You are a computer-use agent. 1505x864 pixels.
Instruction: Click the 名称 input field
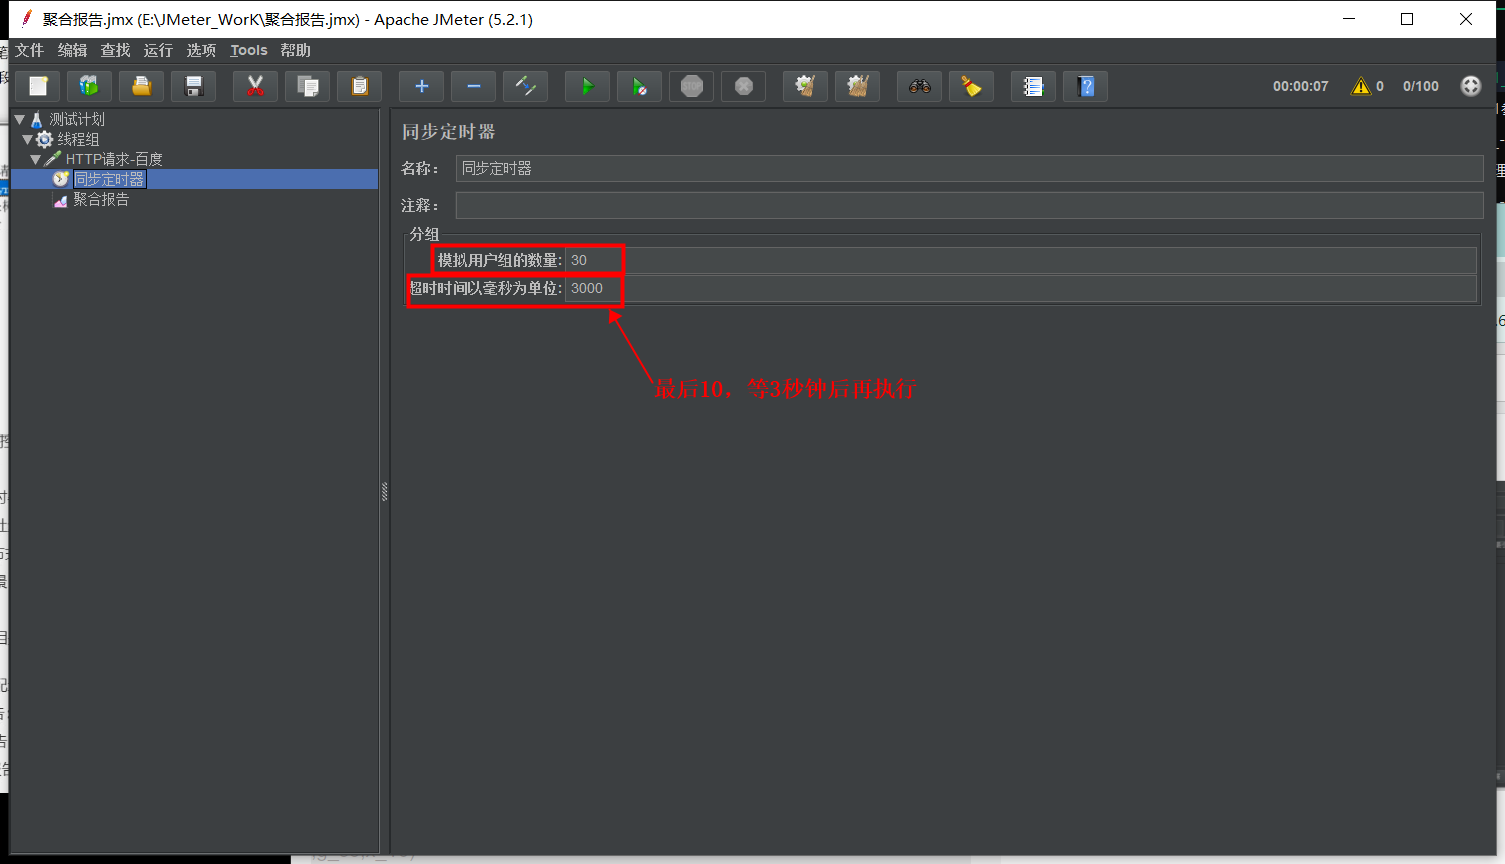(x=969, y=168)
